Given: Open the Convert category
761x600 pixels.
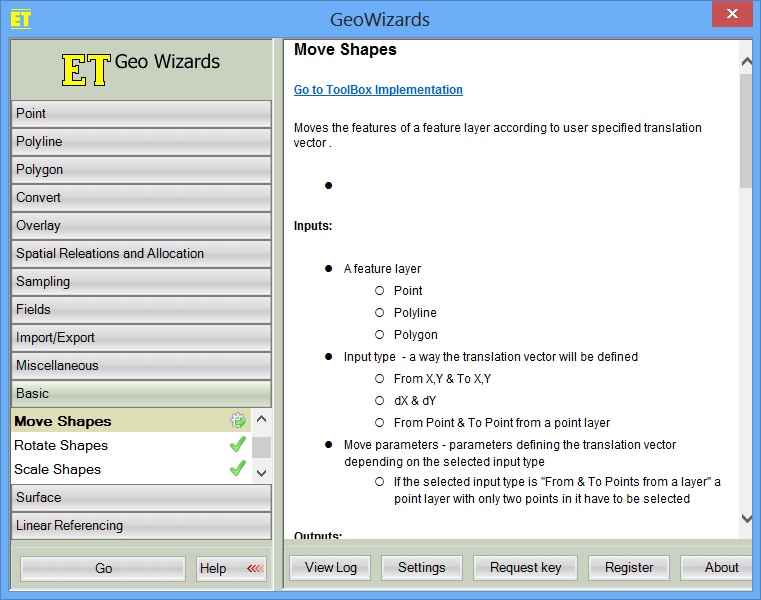Looking at the screenshot, I should 141,198.
